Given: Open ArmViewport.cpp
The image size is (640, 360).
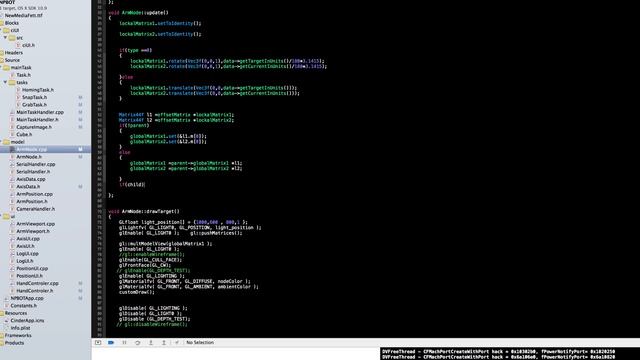Looking at the screenshot, I should 36,224.
